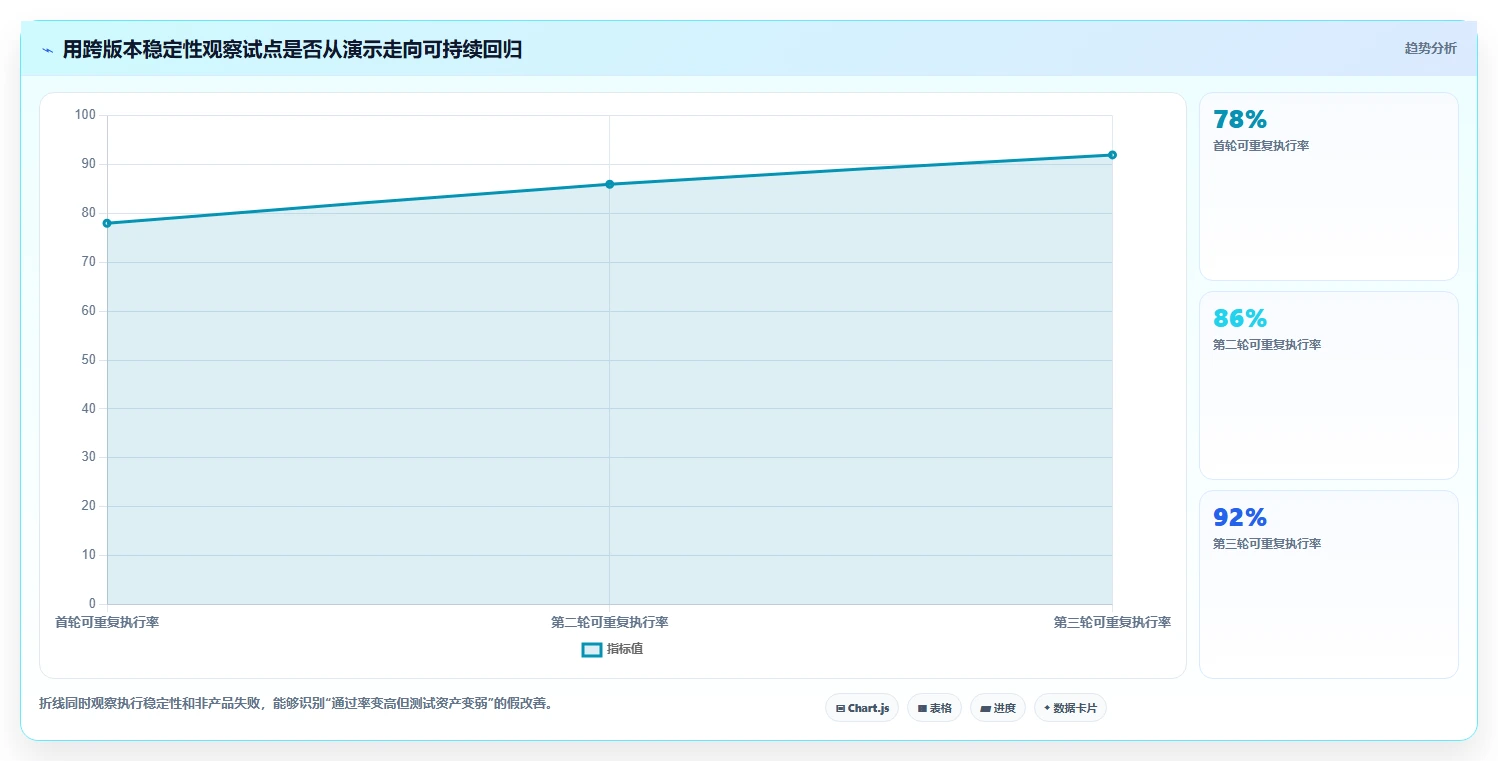Open the 78% metric card
This screenshot has height=761, width=1498.
pos(1328,186)
